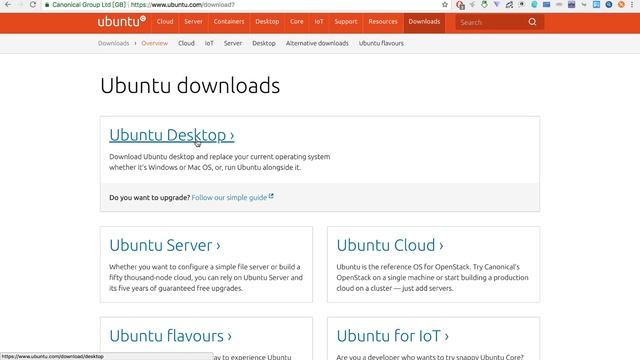Open the Ubuntu Server heading link
The height and width of the screenshot is (360, 640).
[x=164, y=245]
